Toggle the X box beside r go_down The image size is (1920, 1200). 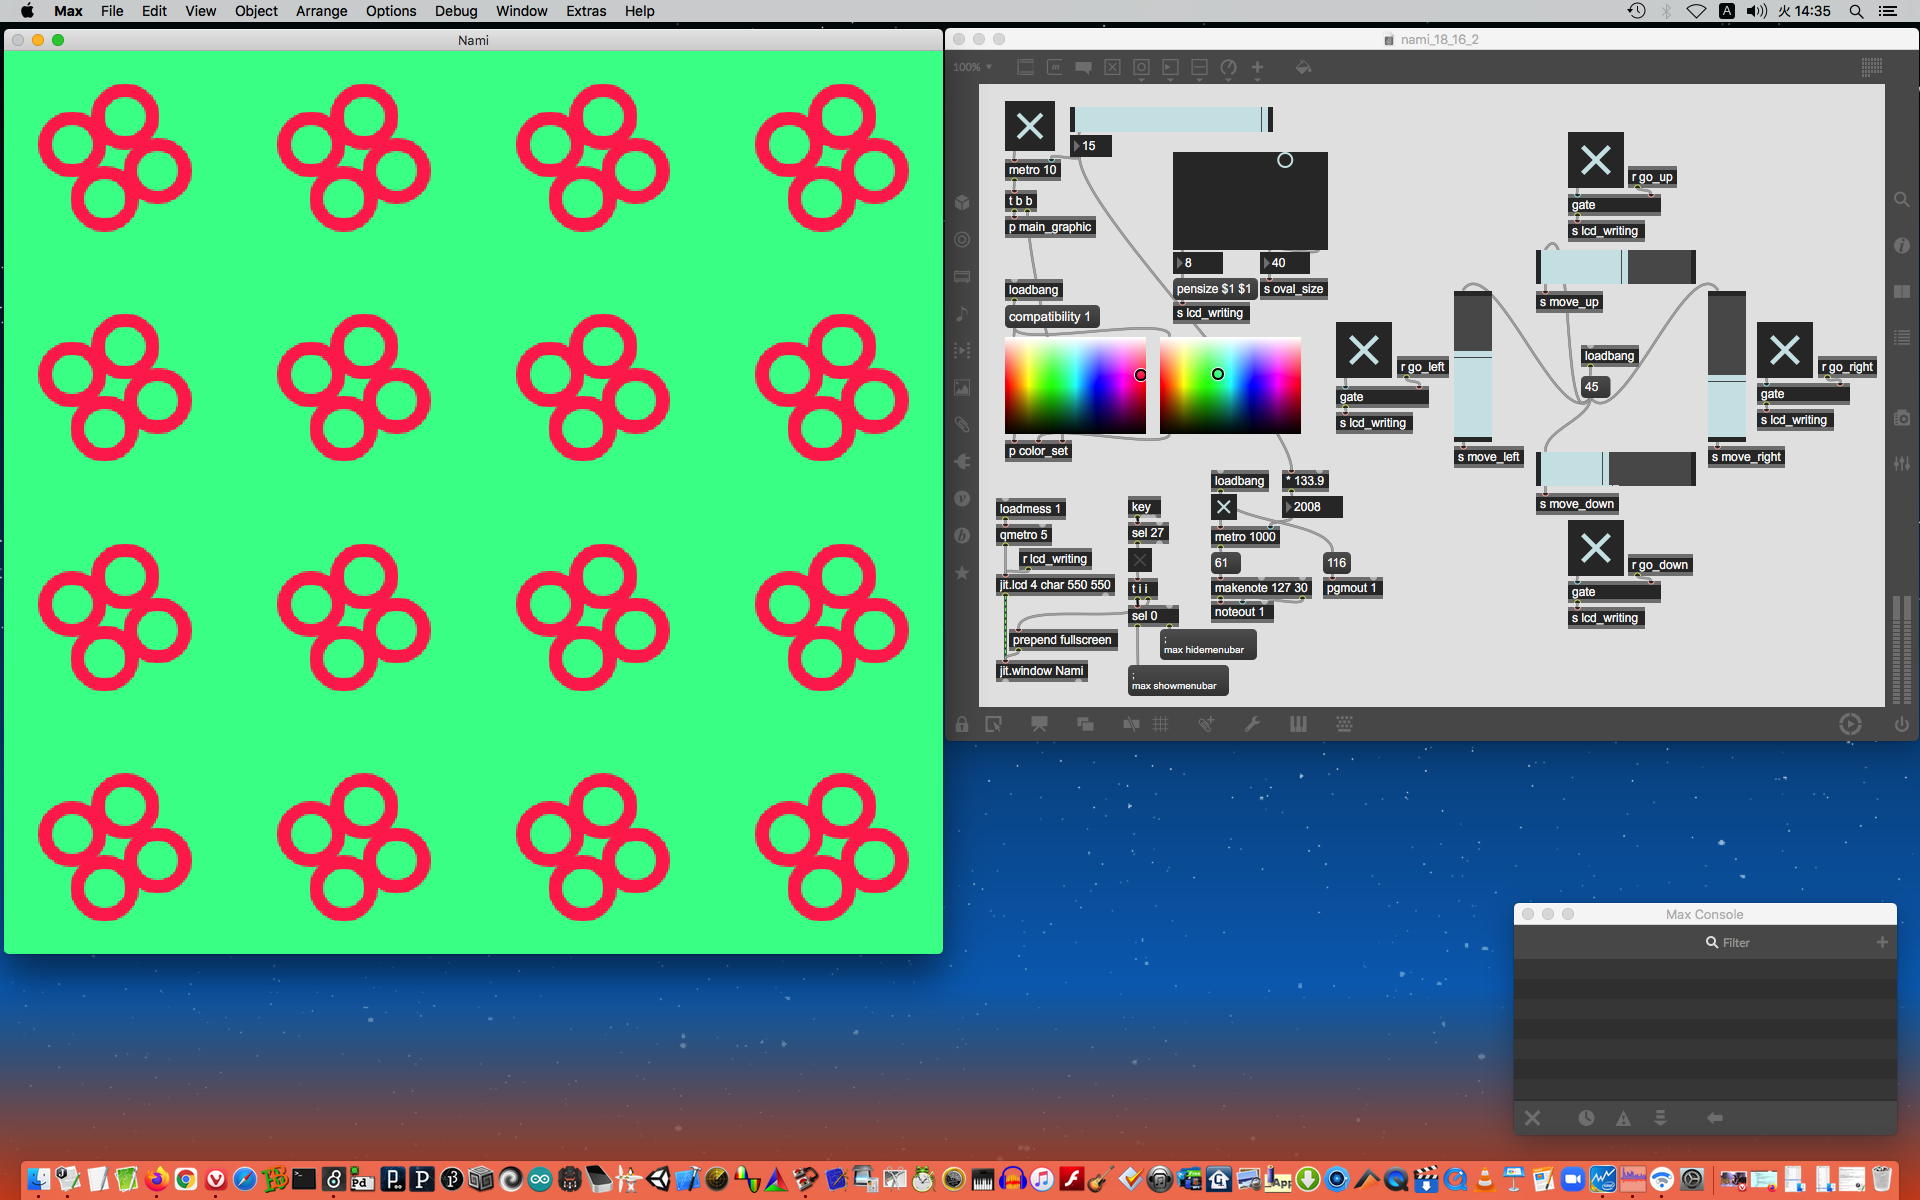pos(1595,547)
